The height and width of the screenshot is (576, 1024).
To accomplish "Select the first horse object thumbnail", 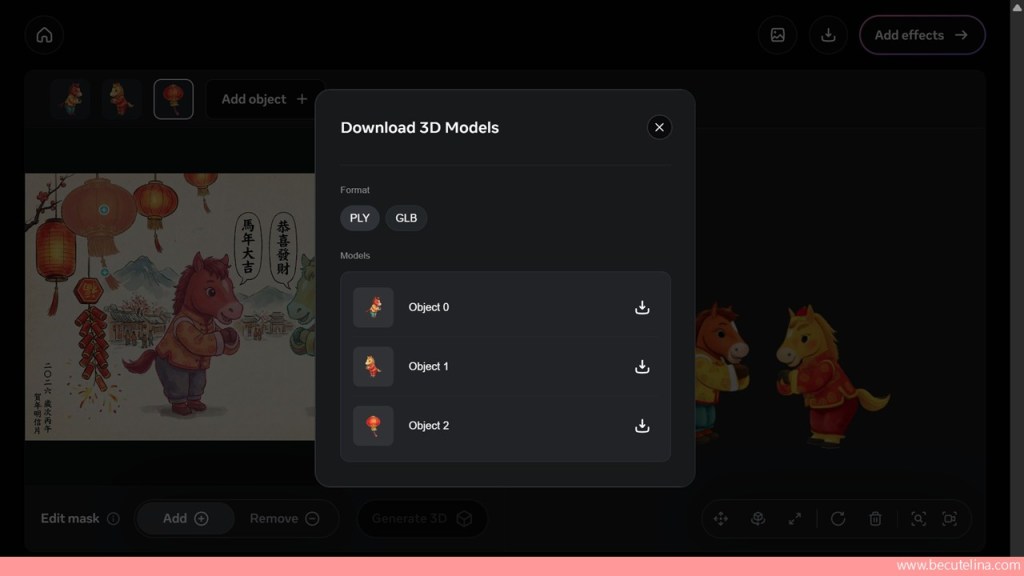I will pos(71,99).
